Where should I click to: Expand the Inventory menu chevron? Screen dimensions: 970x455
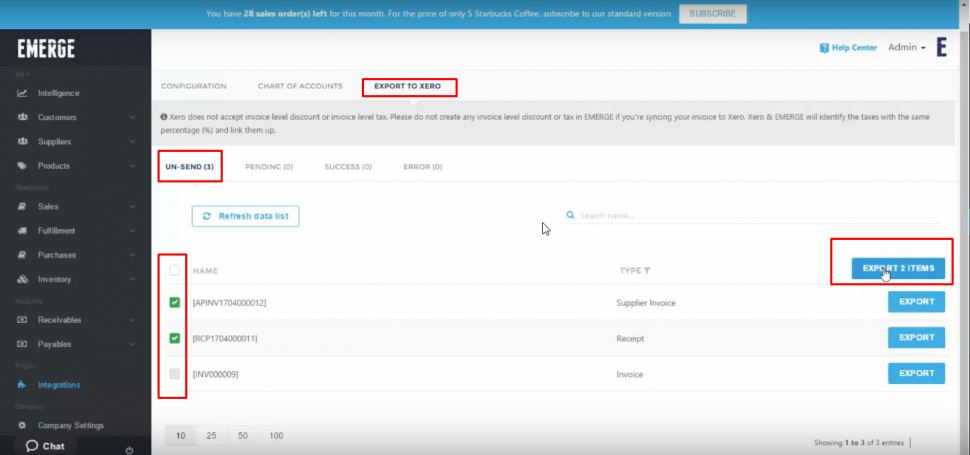click(x=132, y=279)
